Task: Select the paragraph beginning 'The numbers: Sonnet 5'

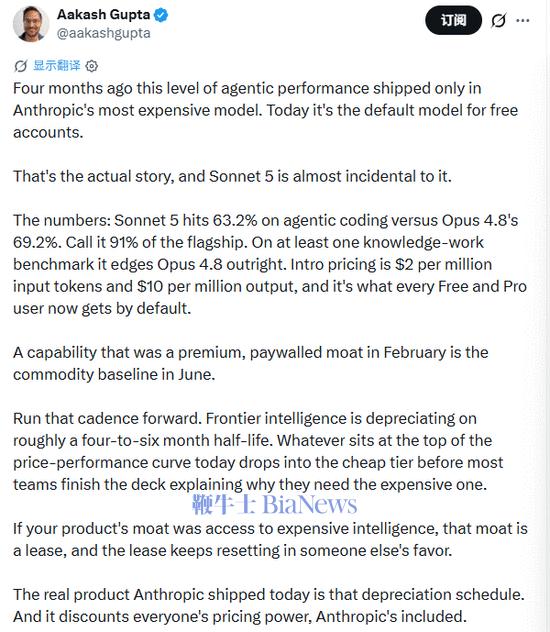Action: click(x=270, y=264)
